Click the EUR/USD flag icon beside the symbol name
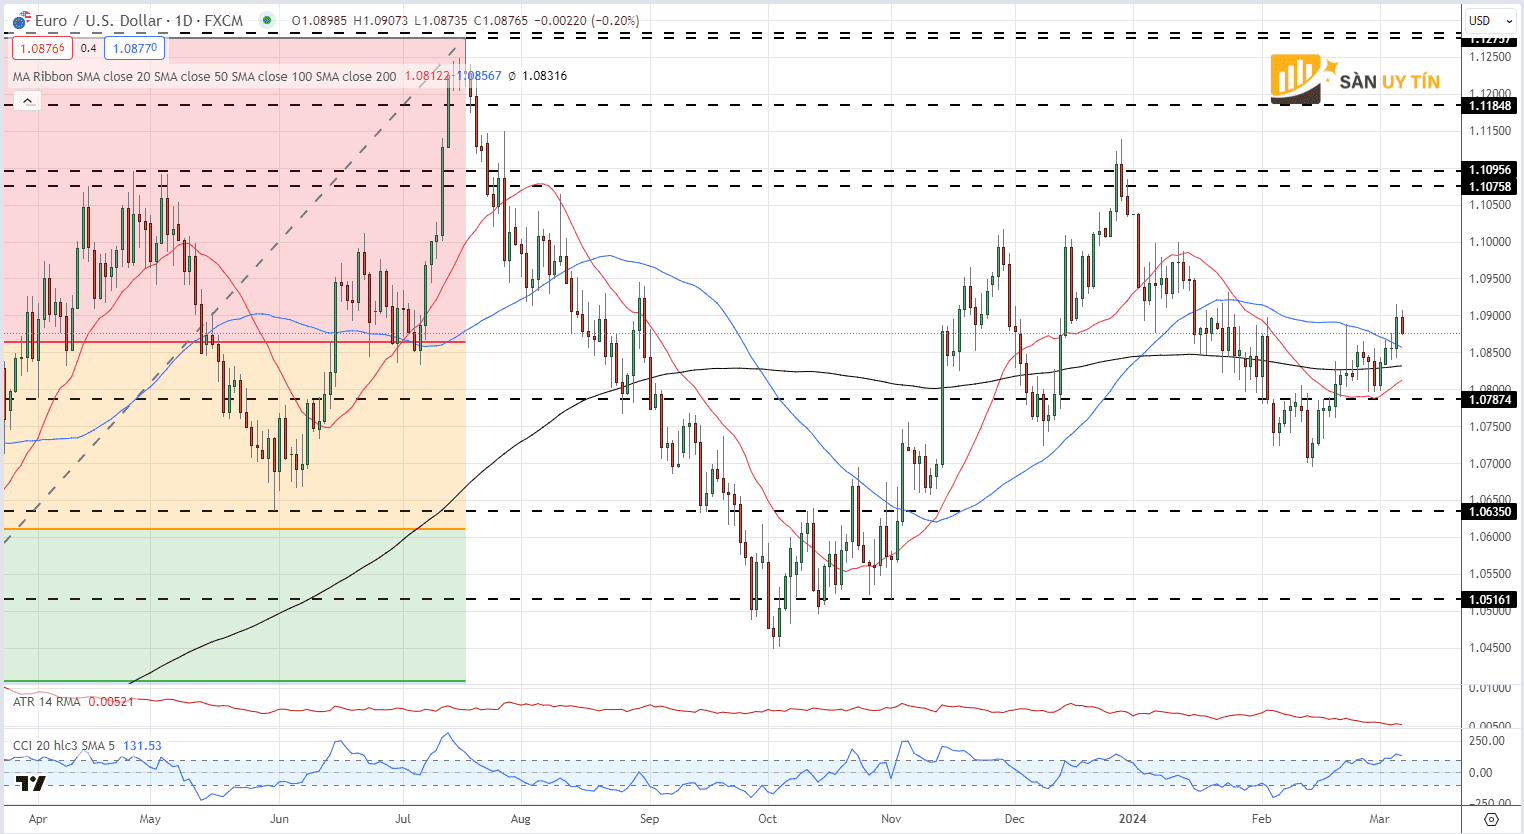 pyautogui.click(x=22, y=20)
